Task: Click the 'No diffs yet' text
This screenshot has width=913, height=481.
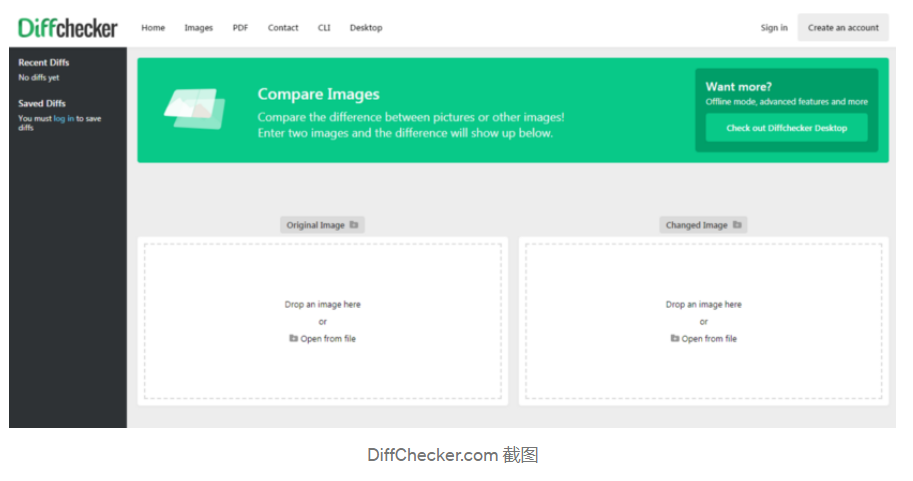Action: pos(38,77)
